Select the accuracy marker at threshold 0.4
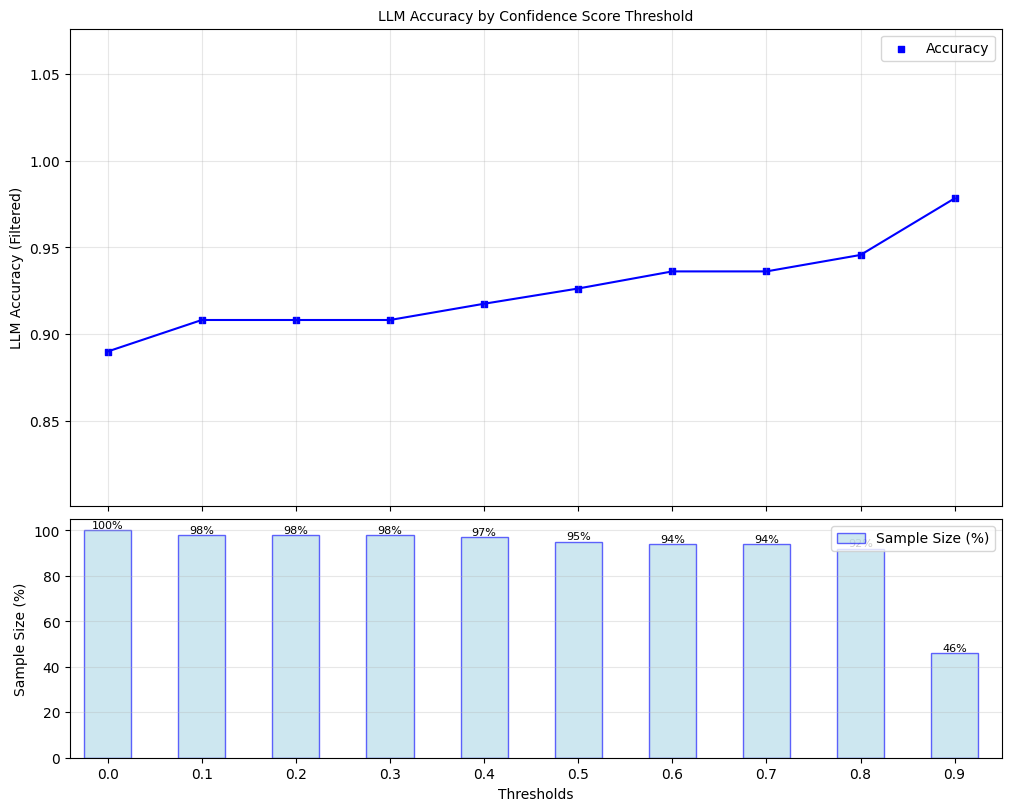This screenshot has width=1011, height=811. click(x=484, y=304)
